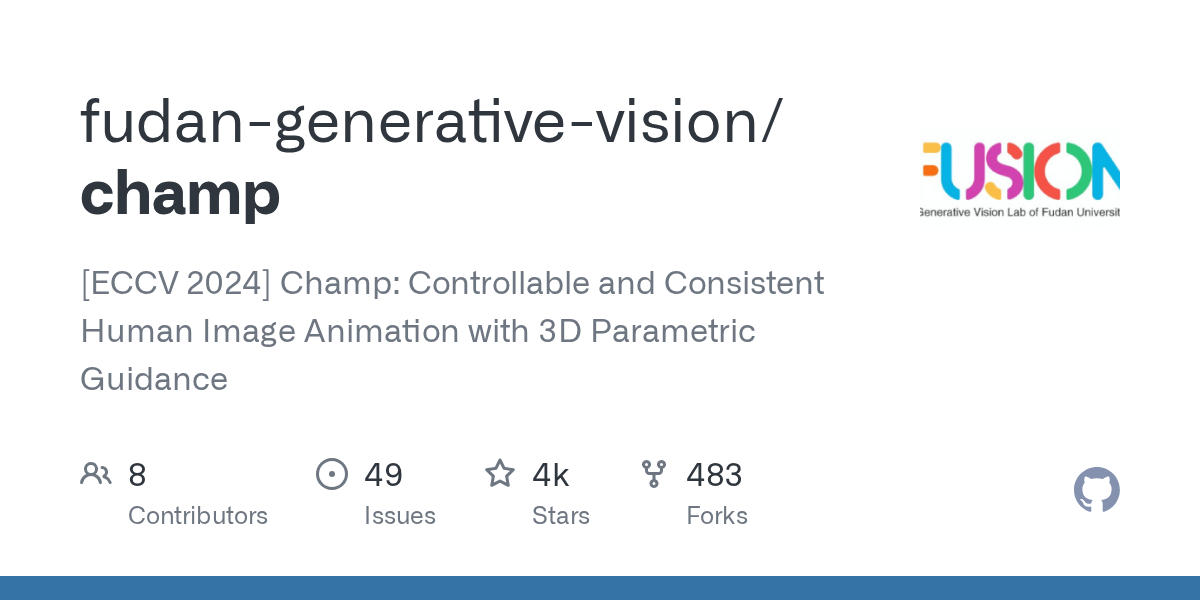The image size is (1200, 600).
Task: Click the contributors count 8
Action: coord(137,475)
